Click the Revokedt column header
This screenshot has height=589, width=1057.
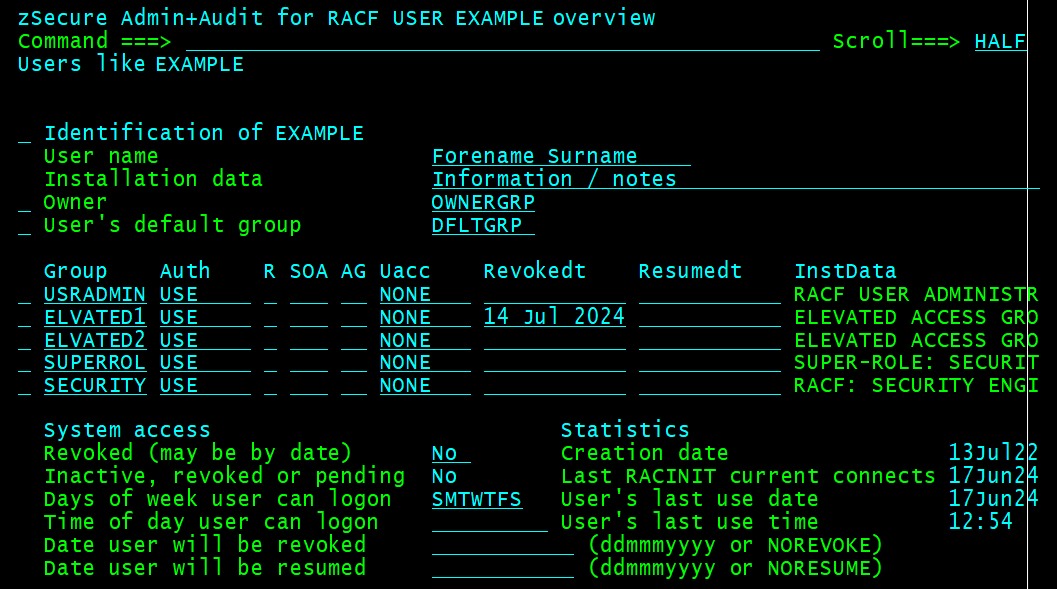tap(535, 271)
